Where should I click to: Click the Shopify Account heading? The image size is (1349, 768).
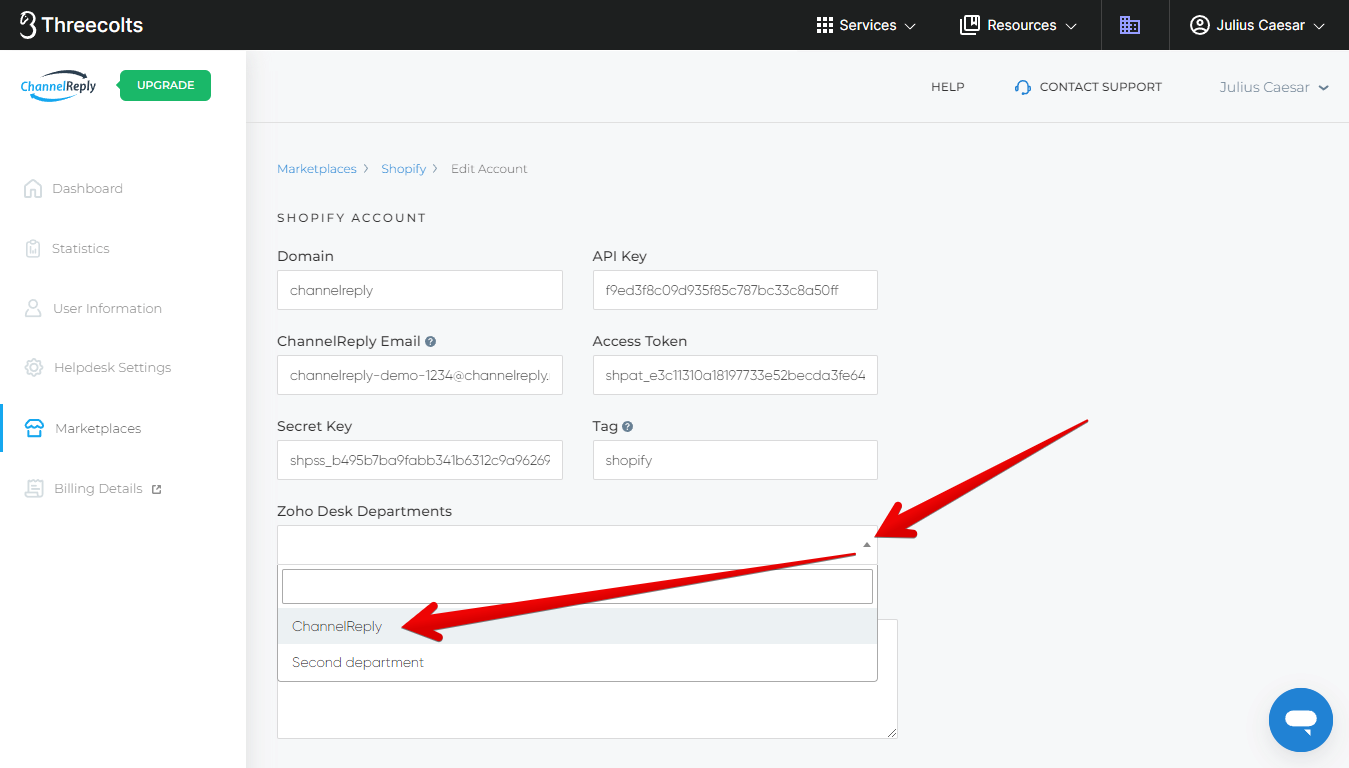[351, 218]
